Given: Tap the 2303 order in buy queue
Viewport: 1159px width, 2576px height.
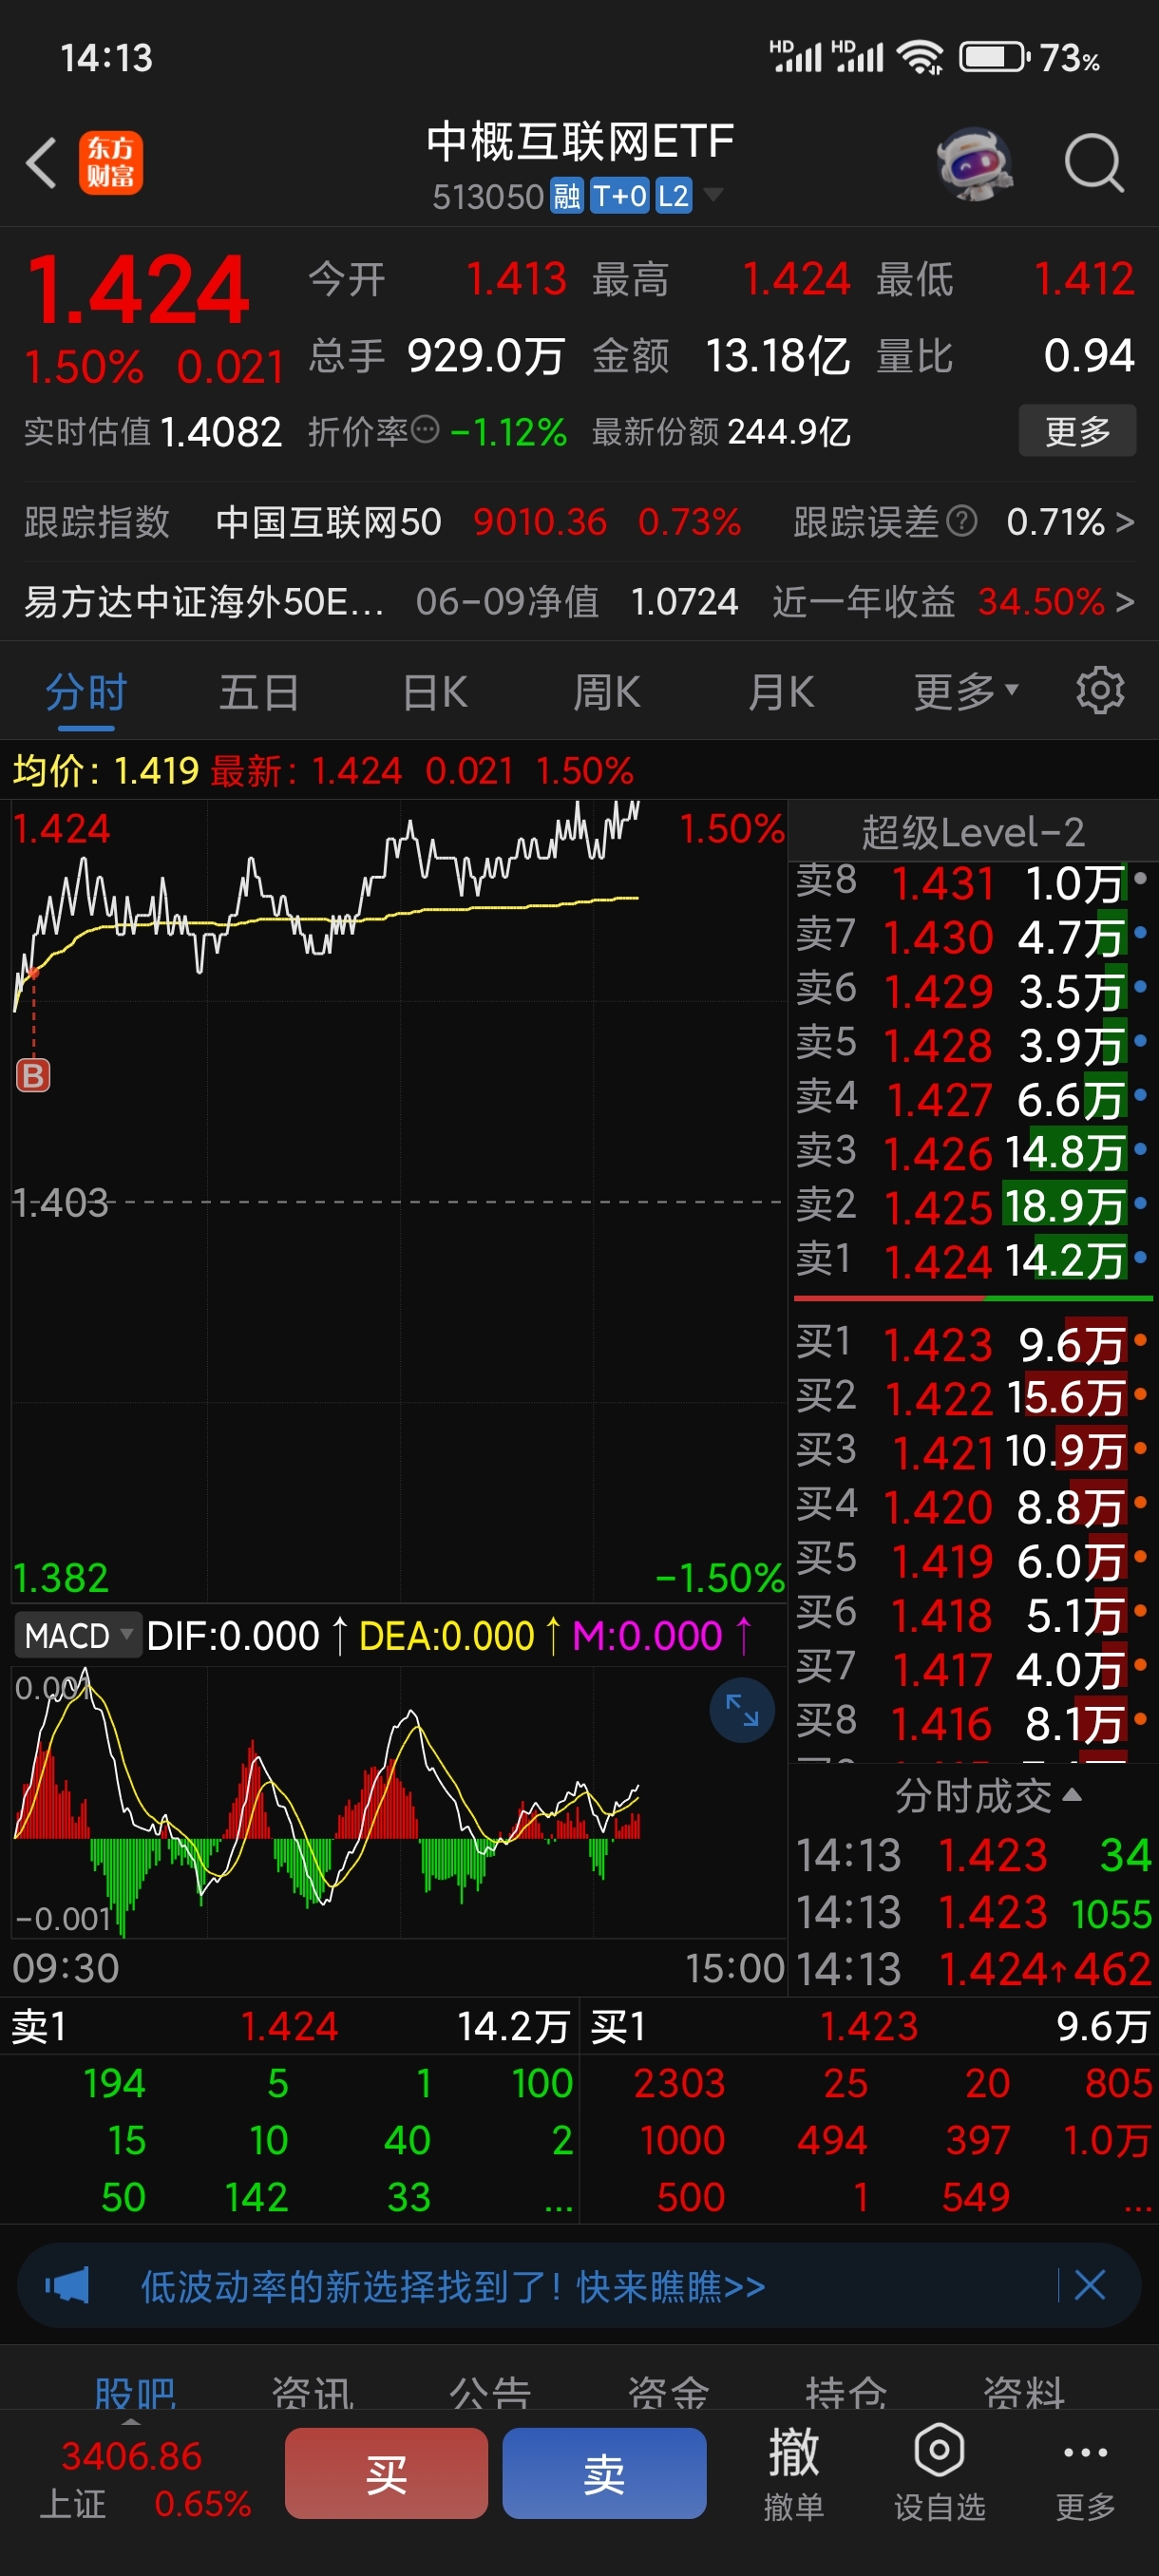Looking at the screenshot, I should pyautogui.click(x=680, y=2083).
